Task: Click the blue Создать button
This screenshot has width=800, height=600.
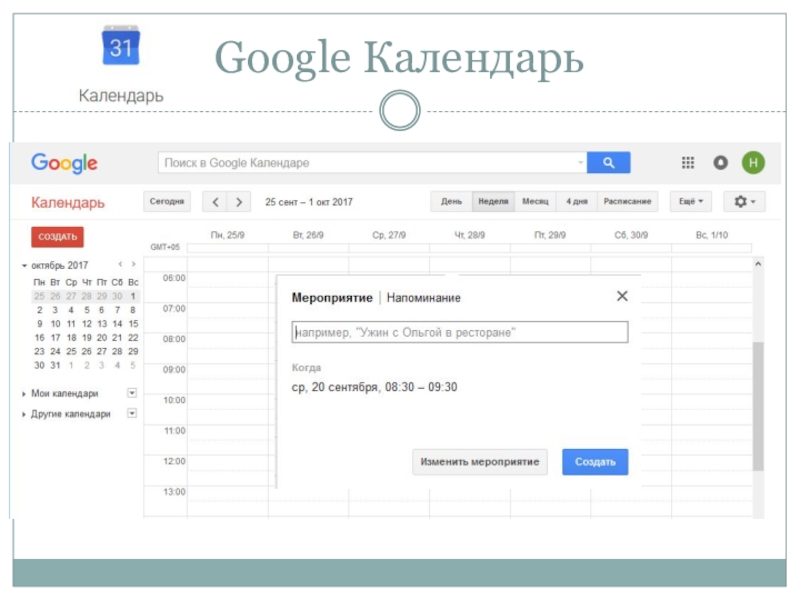Action: [595, 462]
